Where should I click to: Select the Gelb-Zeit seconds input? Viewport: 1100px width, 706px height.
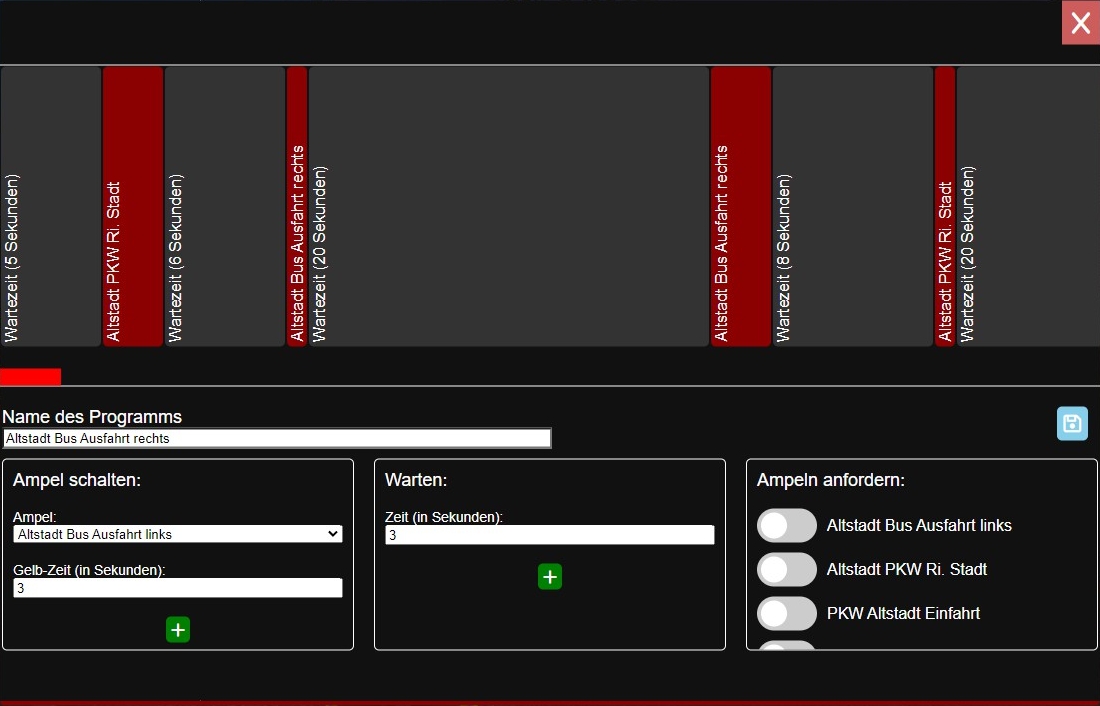pyautogui.click(x=177, y=588)
